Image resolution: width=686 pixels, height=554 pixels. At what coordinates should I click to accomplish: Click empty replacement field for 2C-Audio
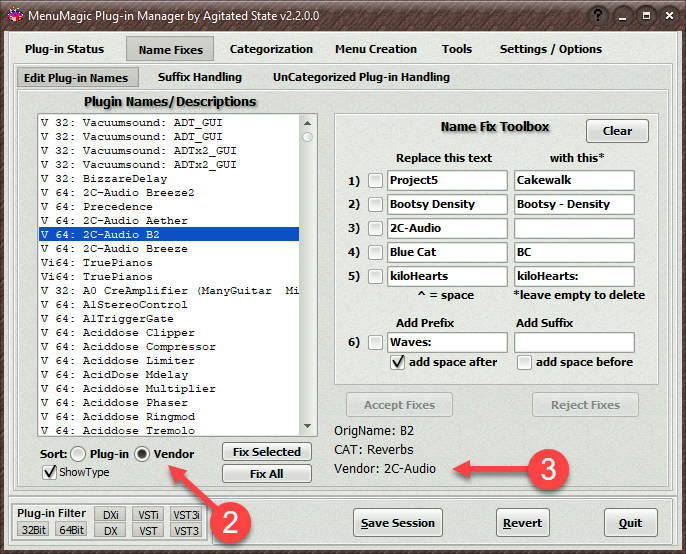[x=574, y=228]
